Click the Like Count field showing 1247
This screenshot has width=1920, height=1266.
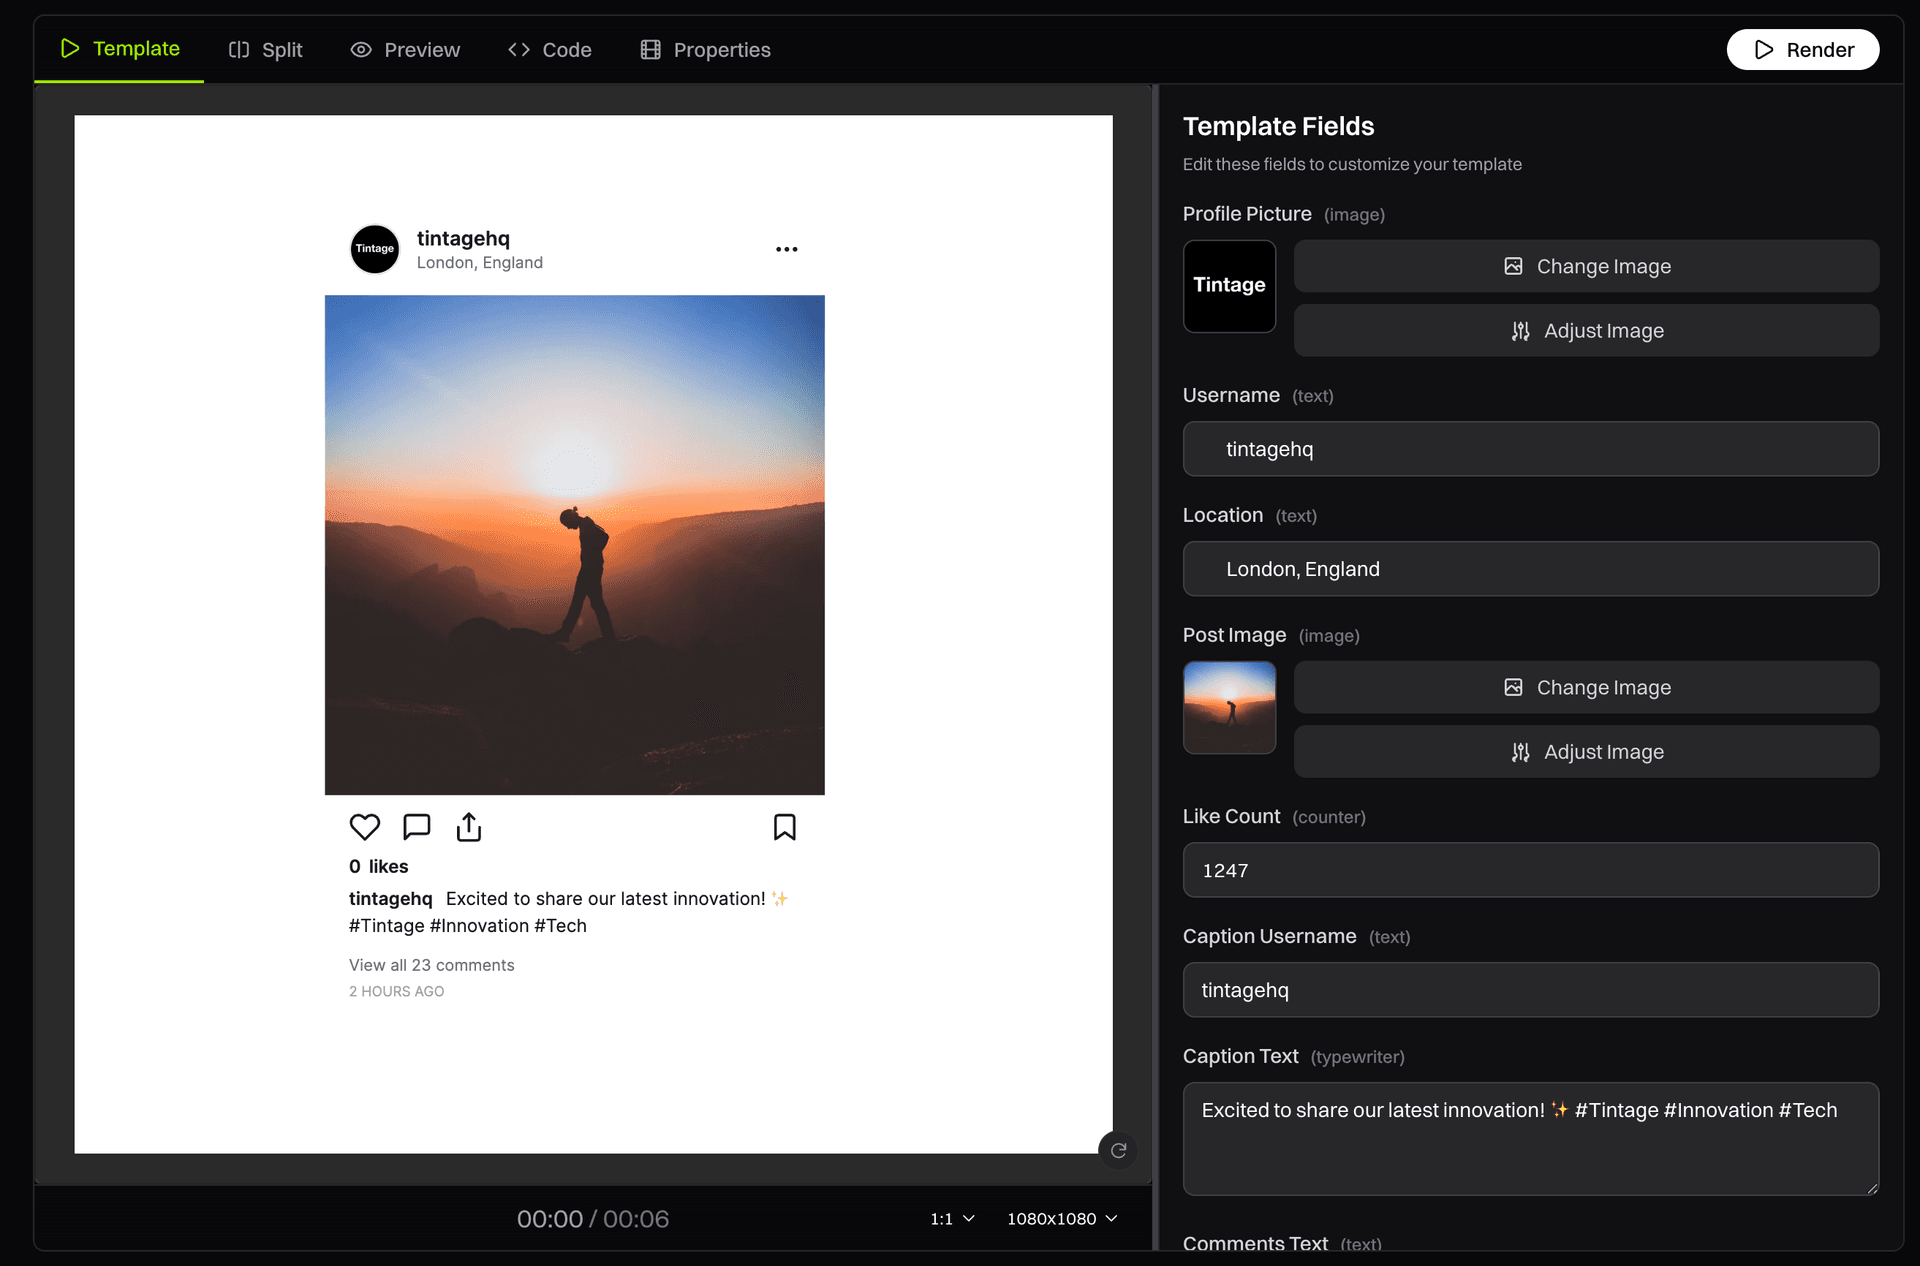click(1531, 870)
